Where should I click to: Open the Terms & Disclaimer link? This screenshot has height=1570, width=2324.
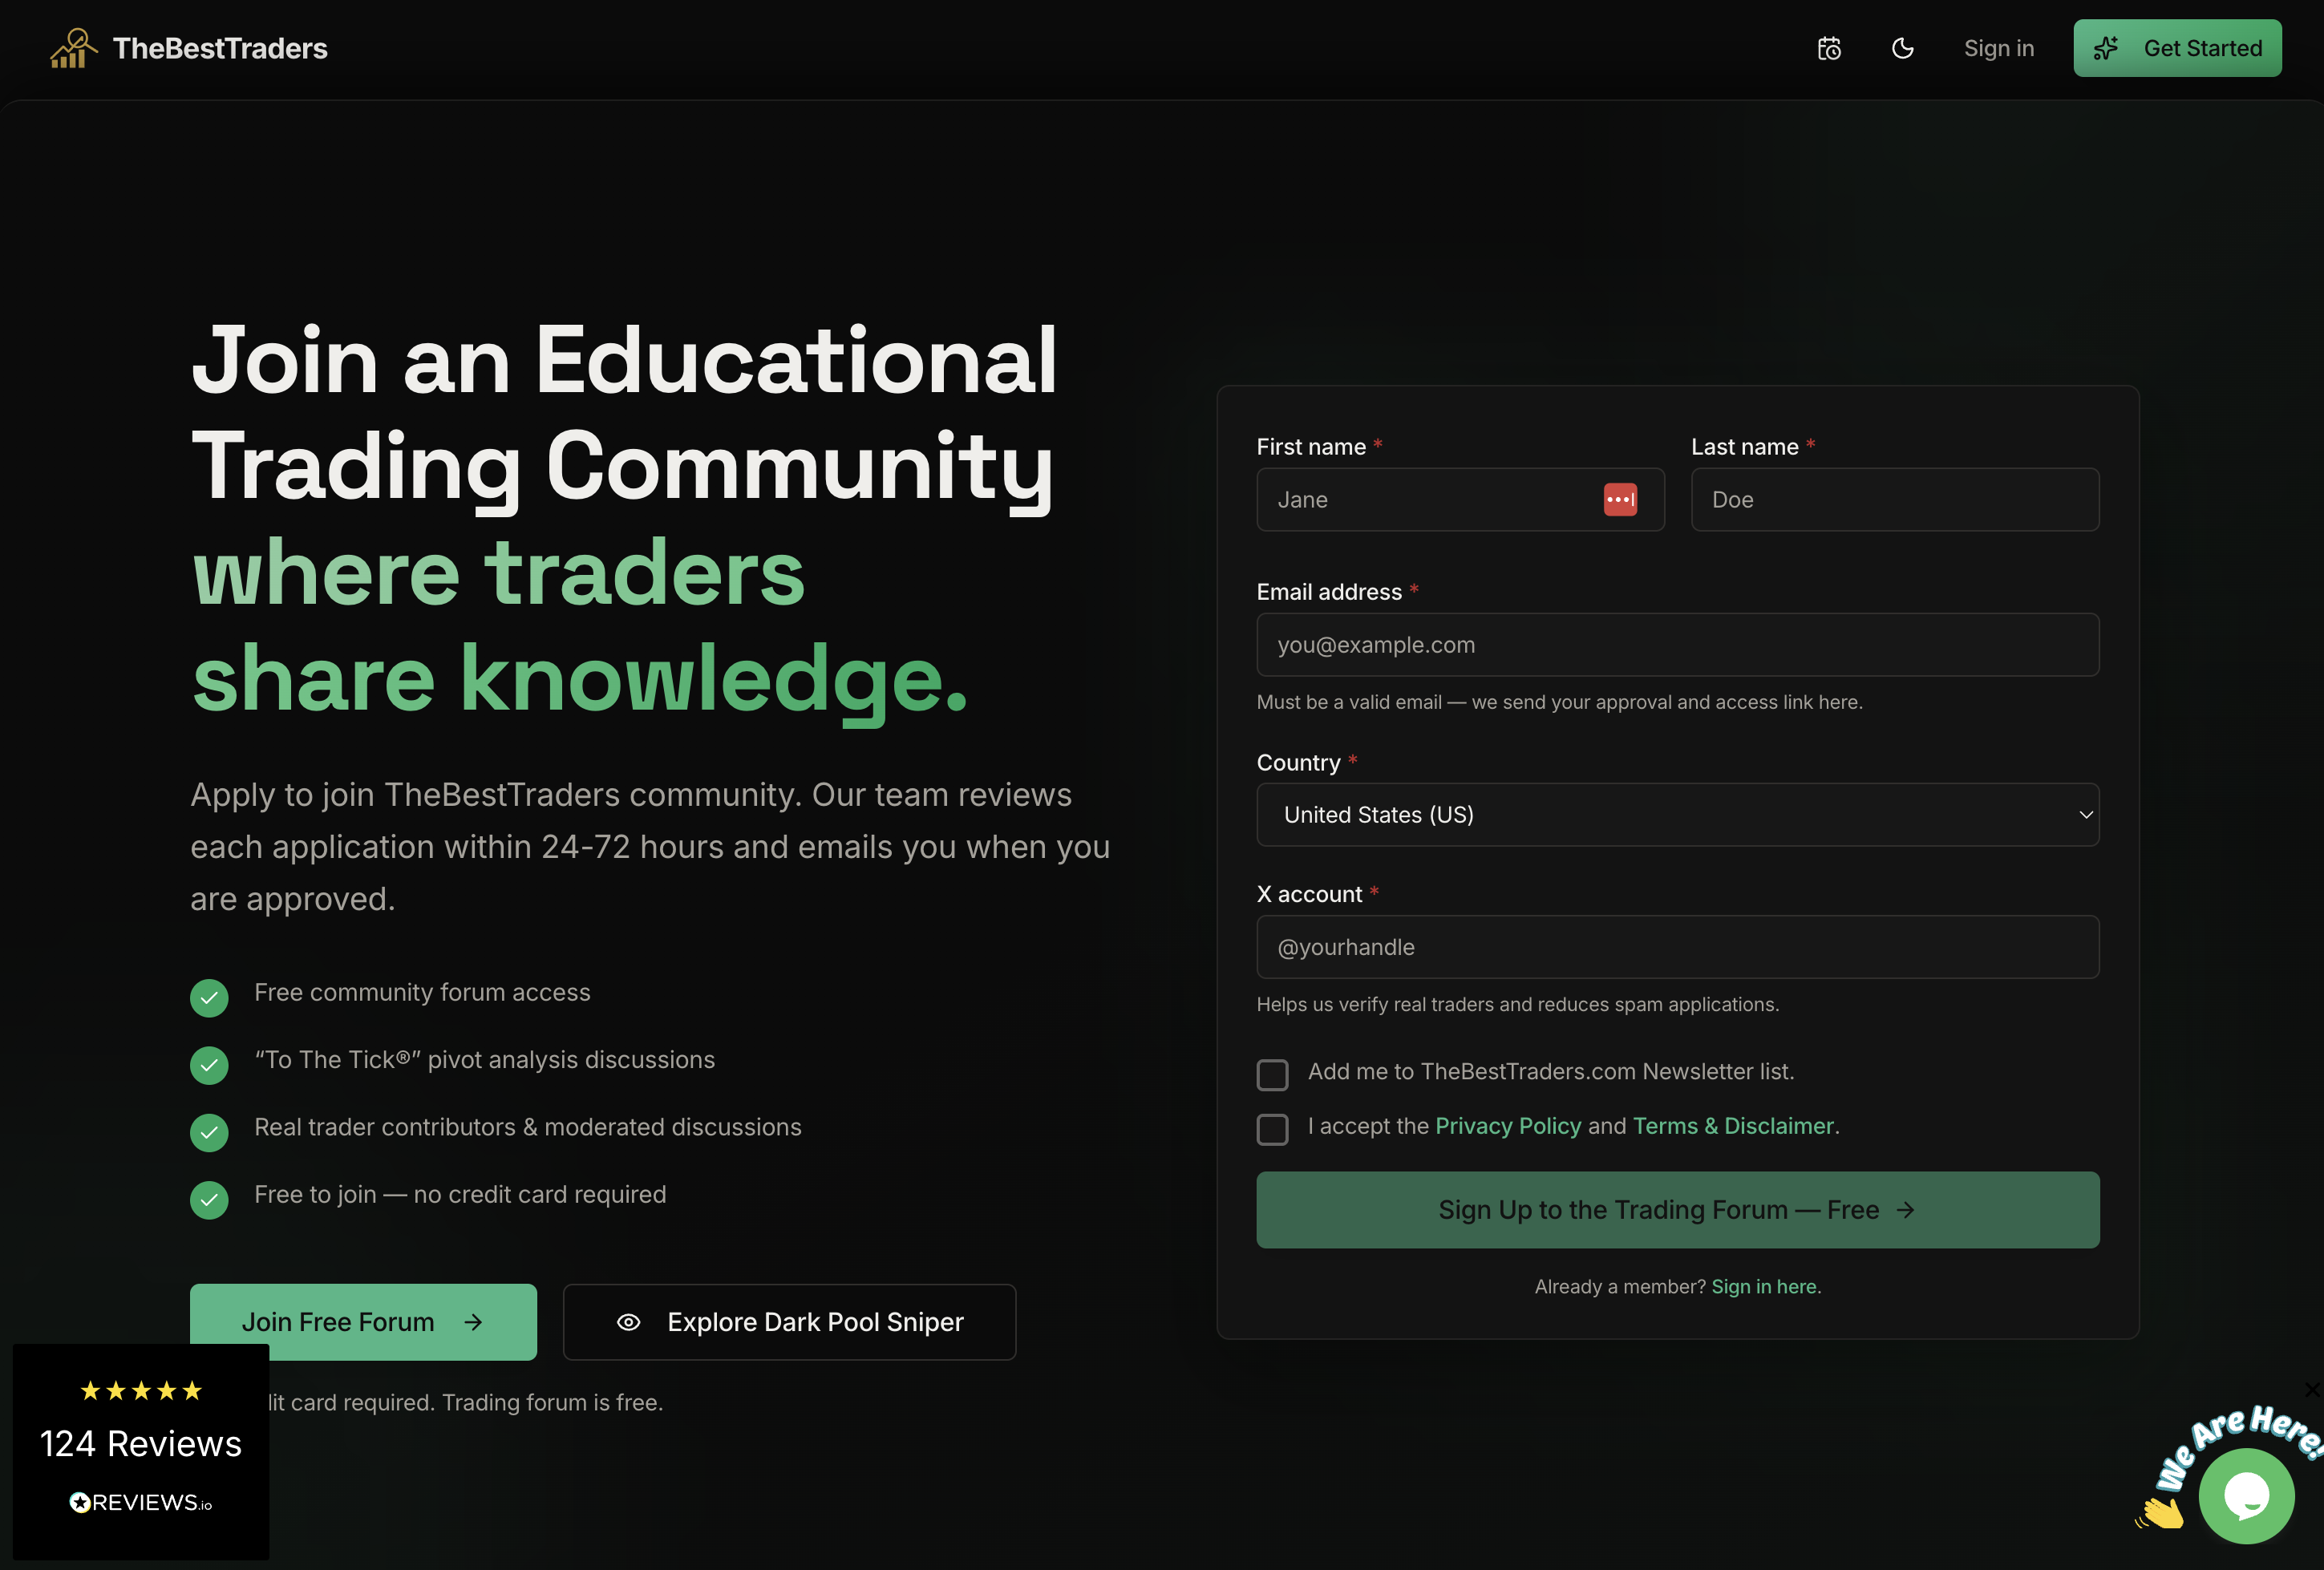[x=1733, y=1126]
